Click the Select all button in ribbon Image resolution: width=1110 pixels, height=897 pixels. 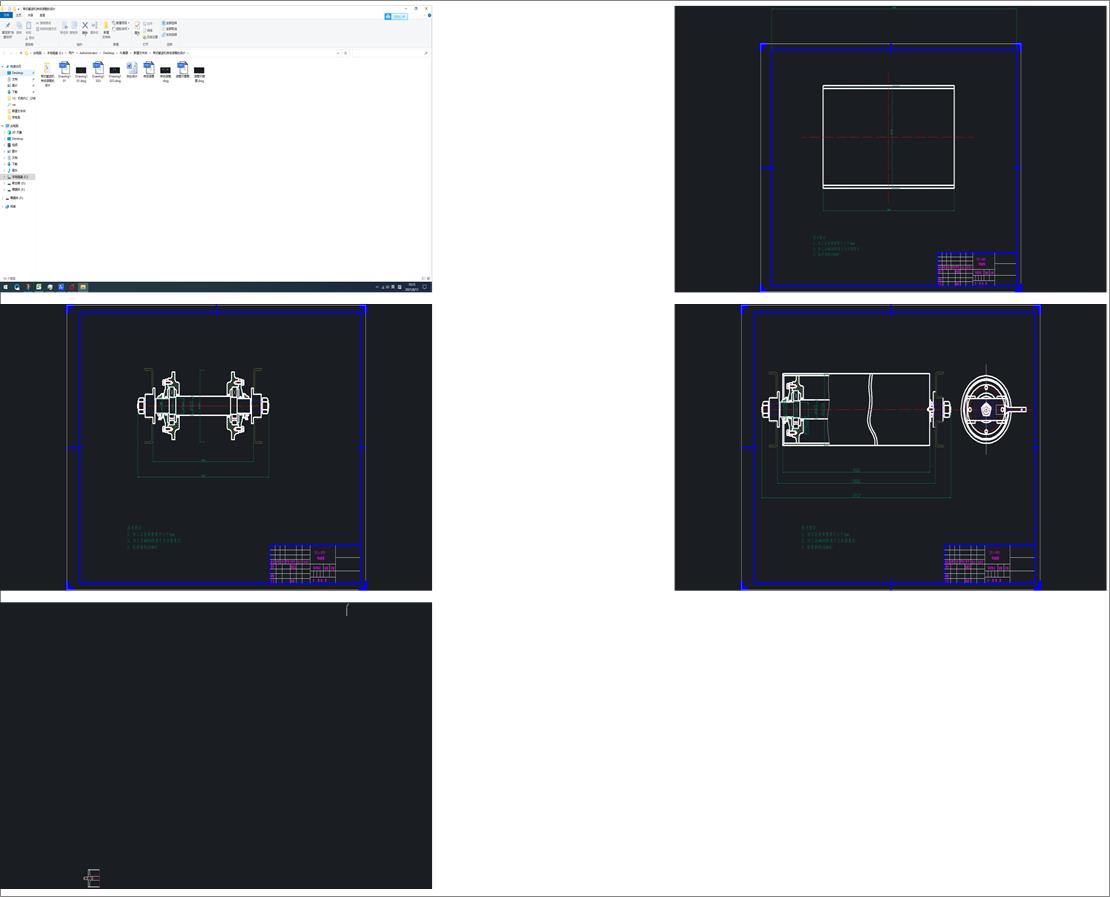pyautogui.click(x=169, y=23)
